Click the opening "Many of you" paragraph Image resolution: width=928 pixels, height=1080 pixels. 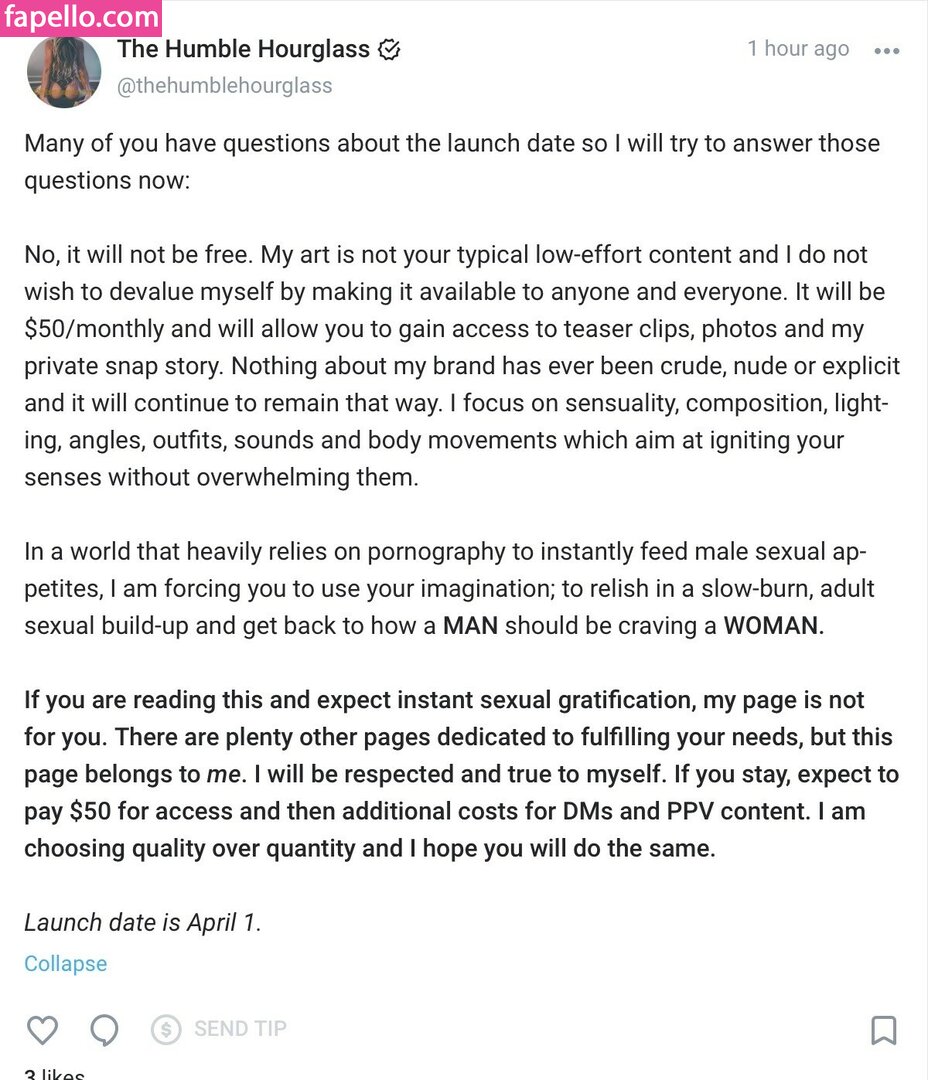coord(451,161)
